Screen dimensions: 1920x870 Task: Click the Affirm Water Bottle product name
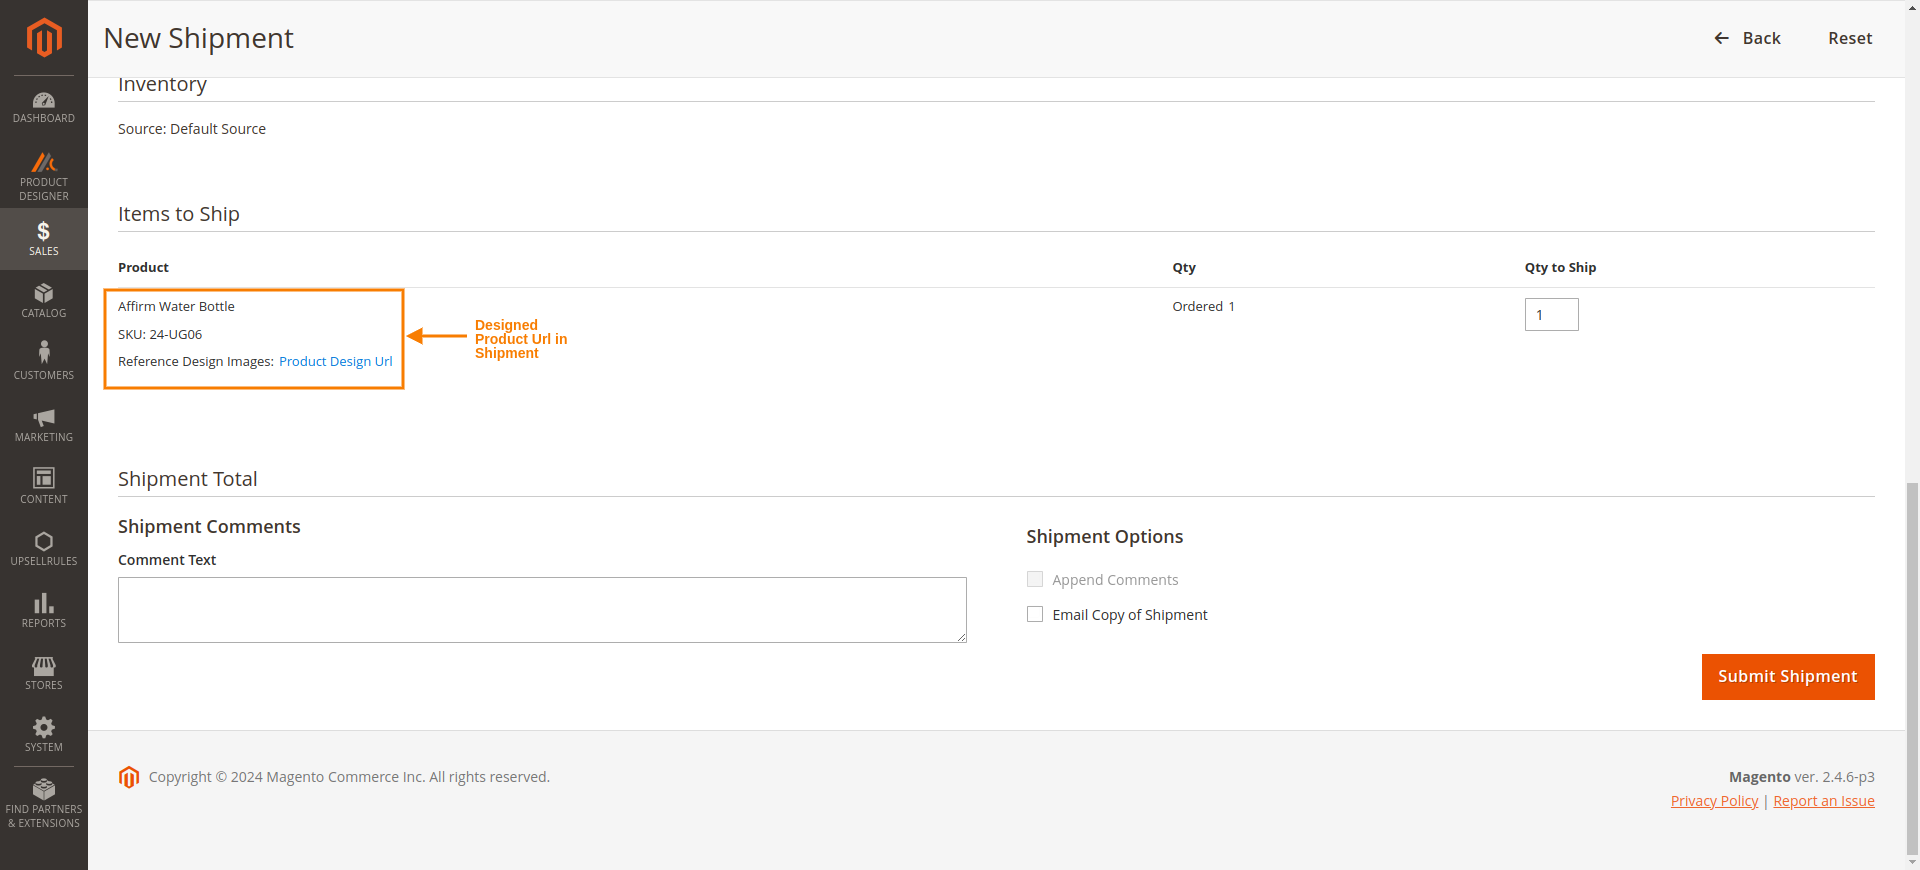tap(176, 306)
